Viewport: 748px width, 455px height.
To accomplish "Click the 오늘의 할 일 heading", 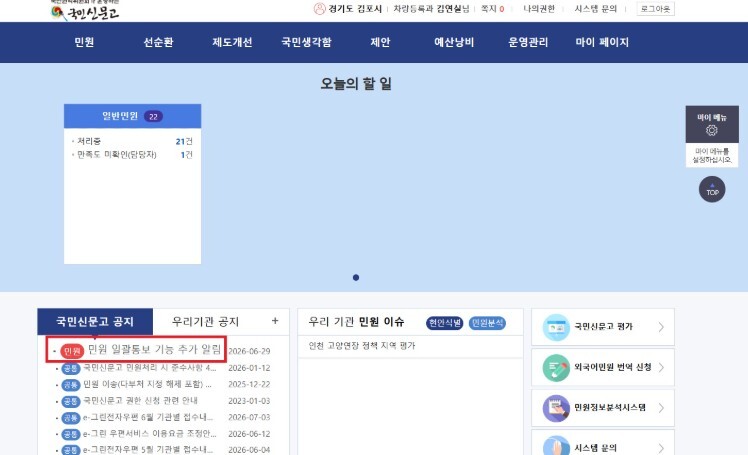I will (356, 84).
